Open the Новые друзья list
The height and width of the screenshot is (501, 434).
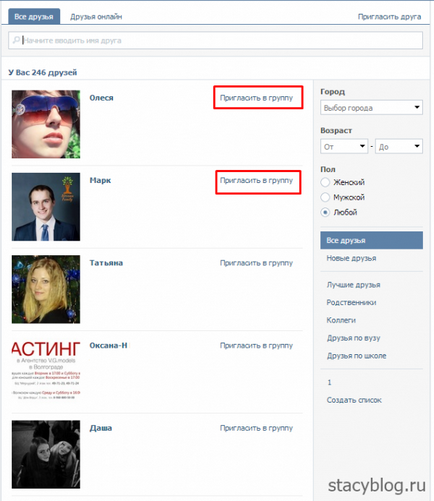click(351, 258)
